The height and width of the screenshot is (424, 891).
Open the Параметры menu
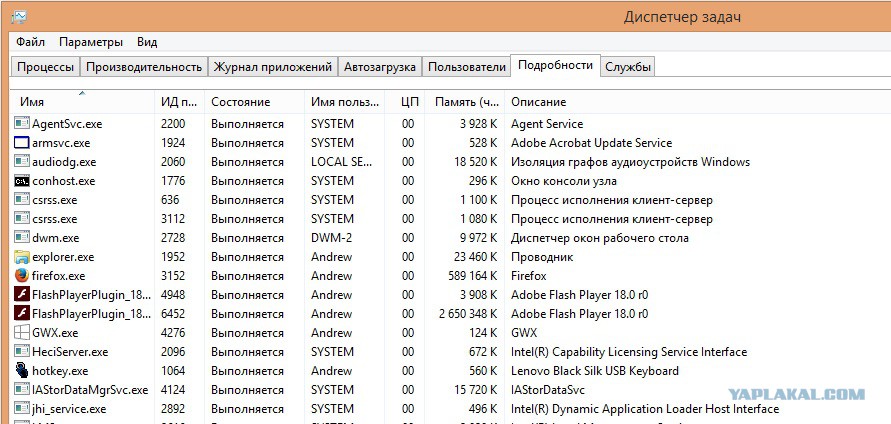91,42
